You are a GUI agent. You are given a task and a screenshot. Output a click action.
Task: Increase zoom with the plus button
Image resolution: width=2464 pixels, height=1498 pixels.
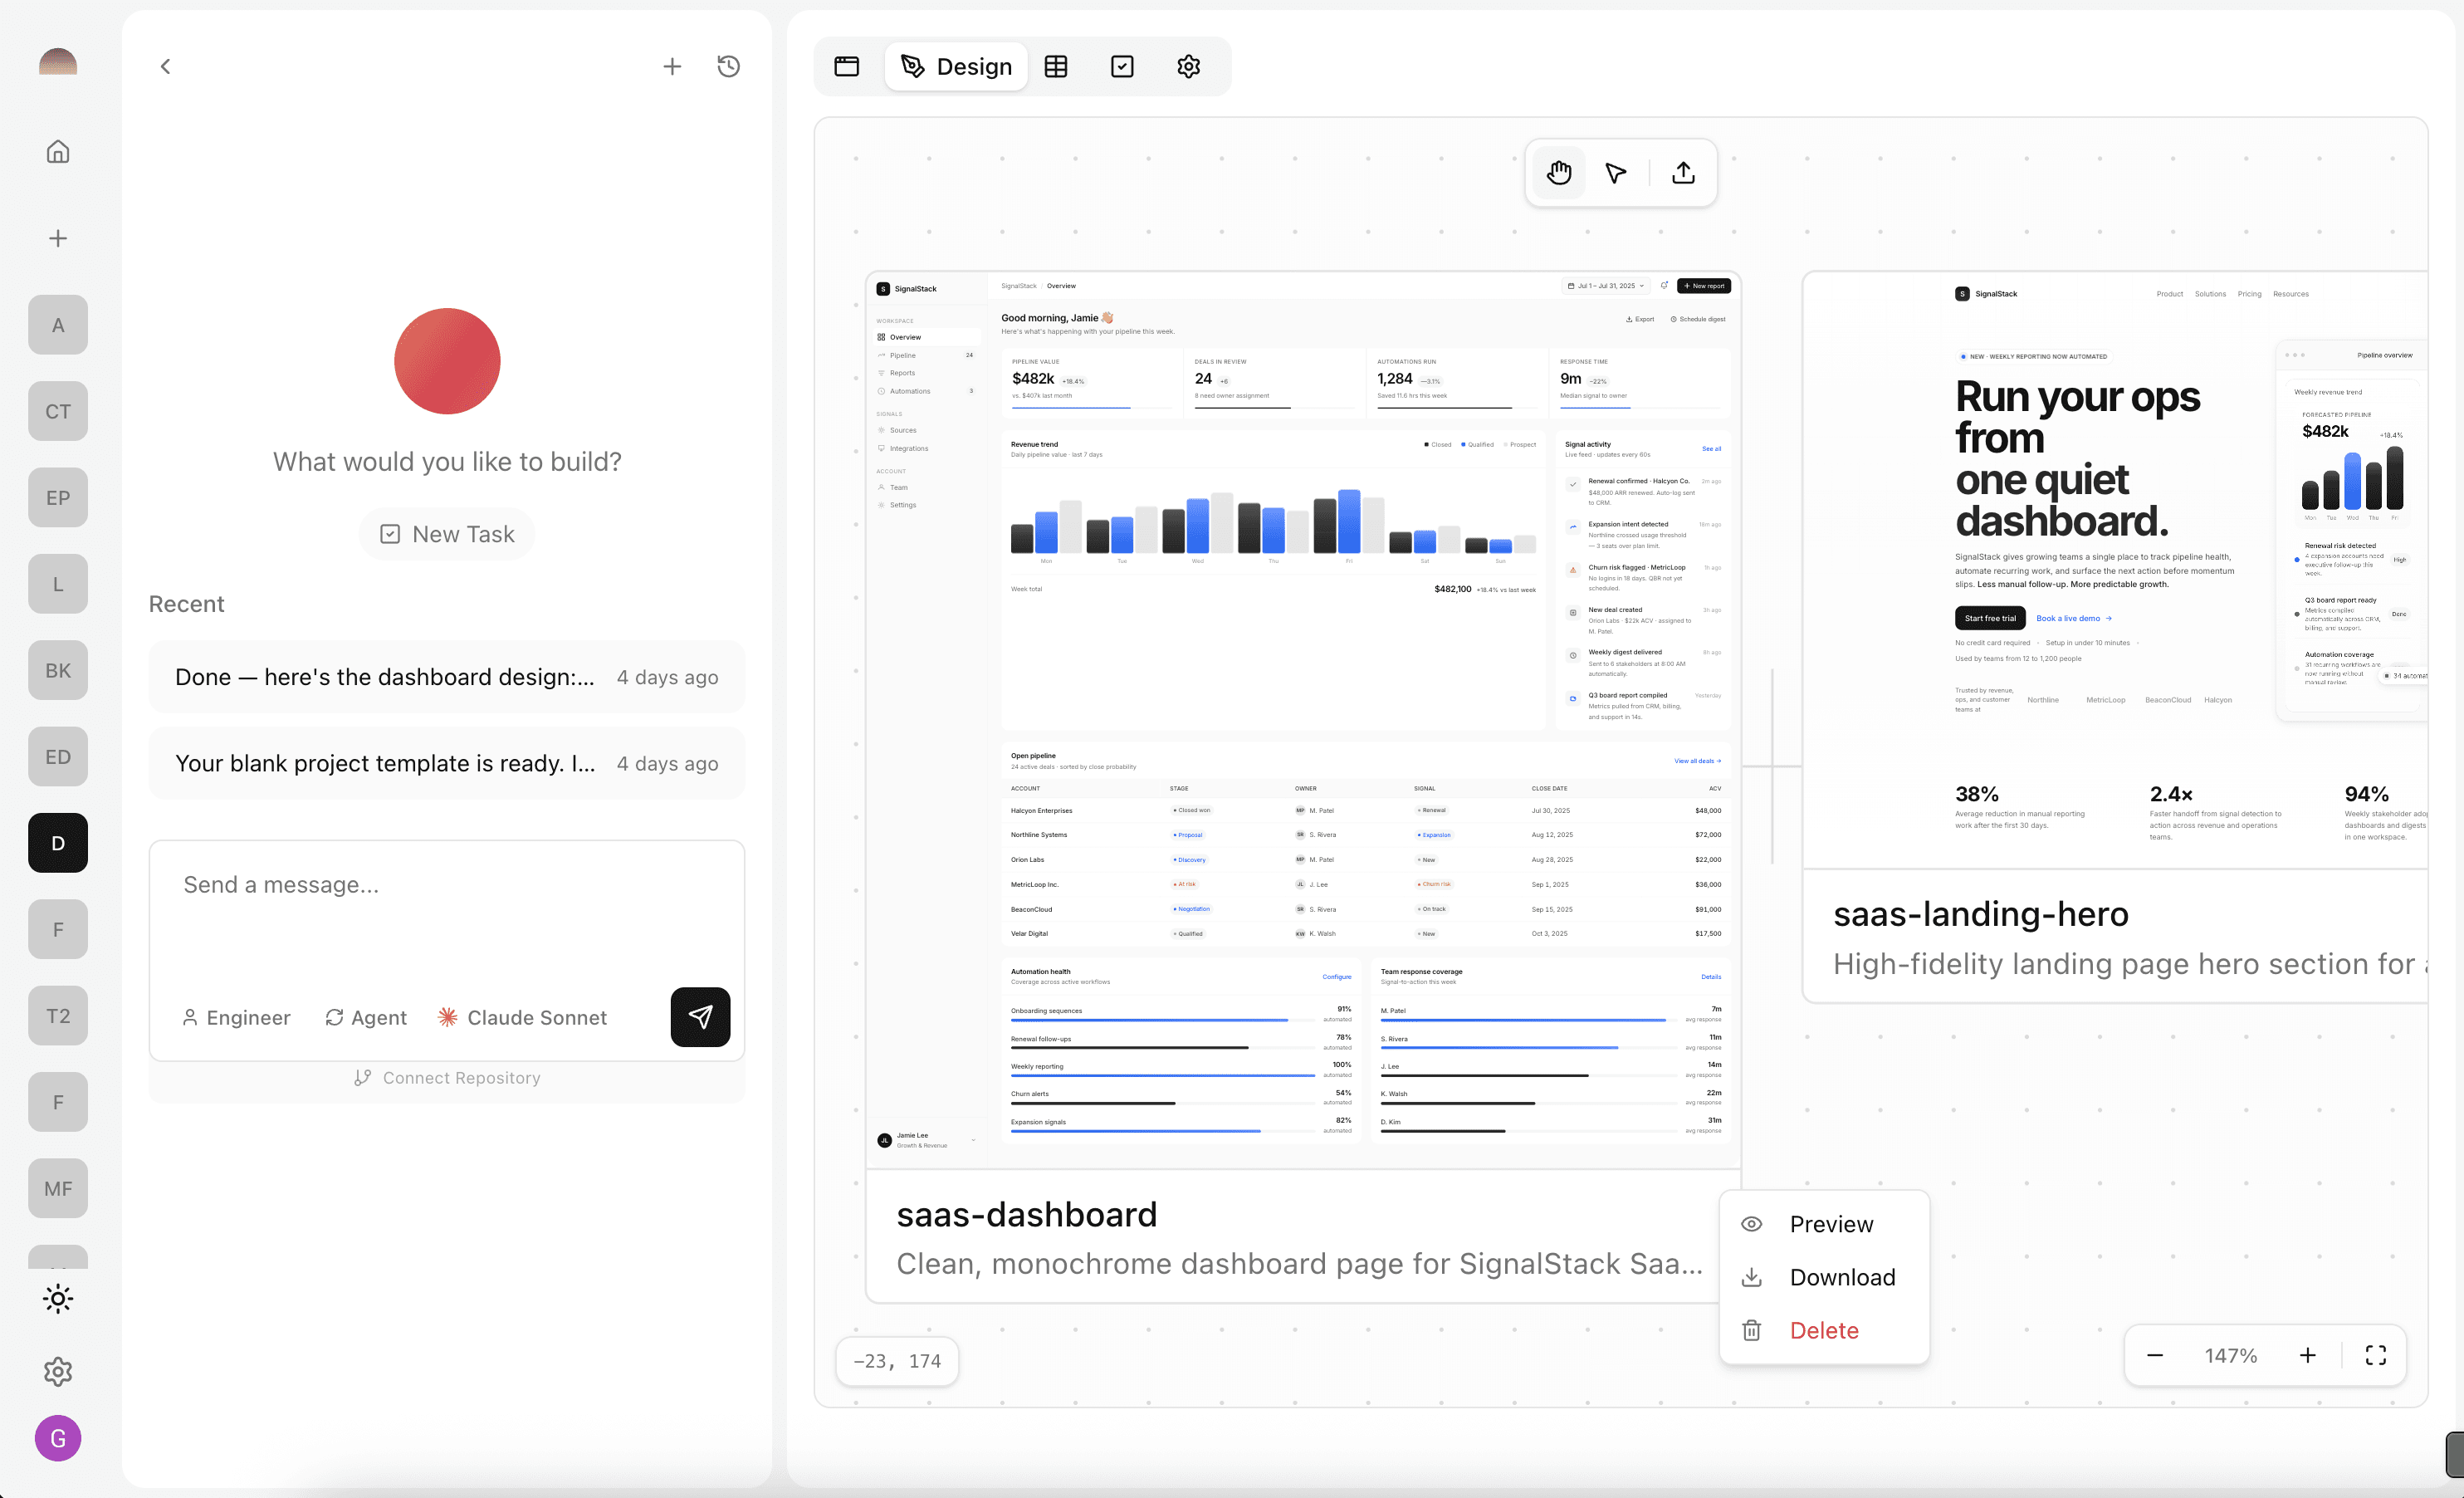(x=2307, y=1355)
